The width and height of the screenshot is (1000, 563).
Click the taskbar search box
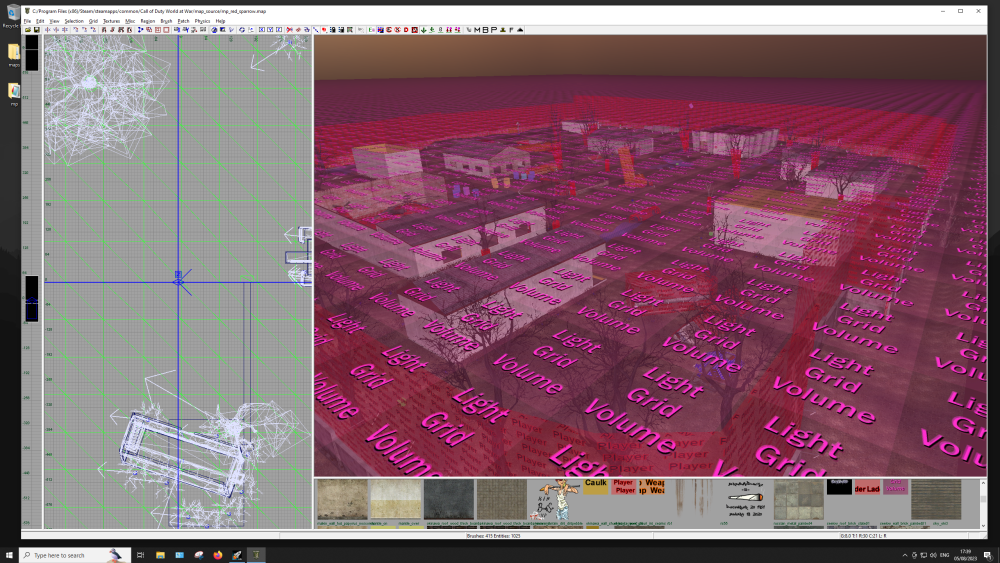coord(75,555)
